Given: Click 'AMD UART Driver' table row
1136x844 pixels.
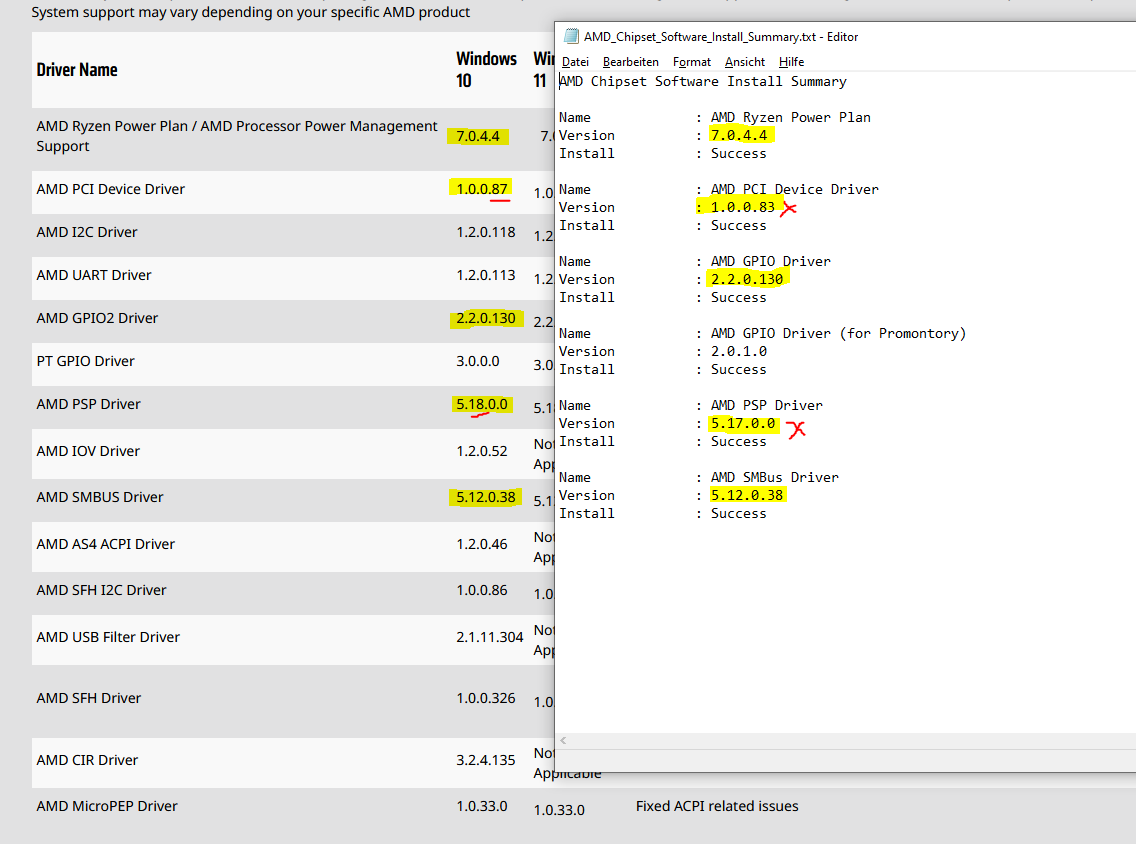Looking at the screenshot, I should tap(93, 275).
